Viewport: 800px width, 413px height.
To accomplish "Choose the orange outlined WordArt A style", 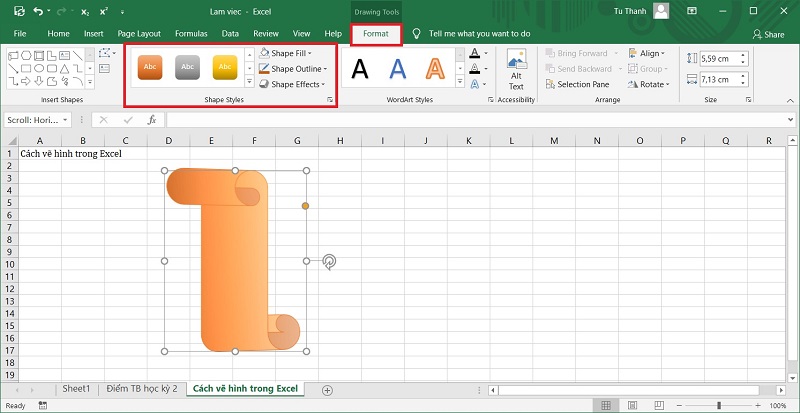I will point(435,68).
